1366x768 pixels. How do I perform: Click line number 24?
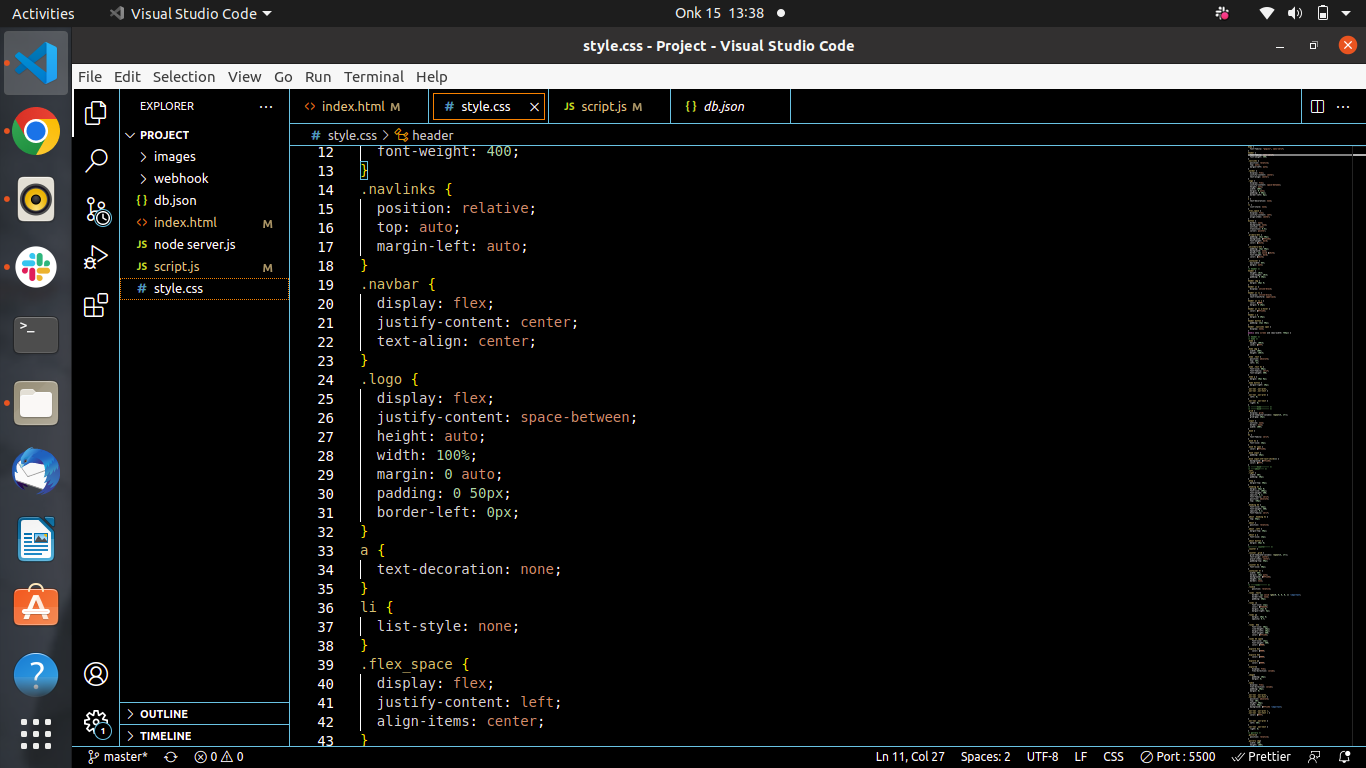[325, 380]
